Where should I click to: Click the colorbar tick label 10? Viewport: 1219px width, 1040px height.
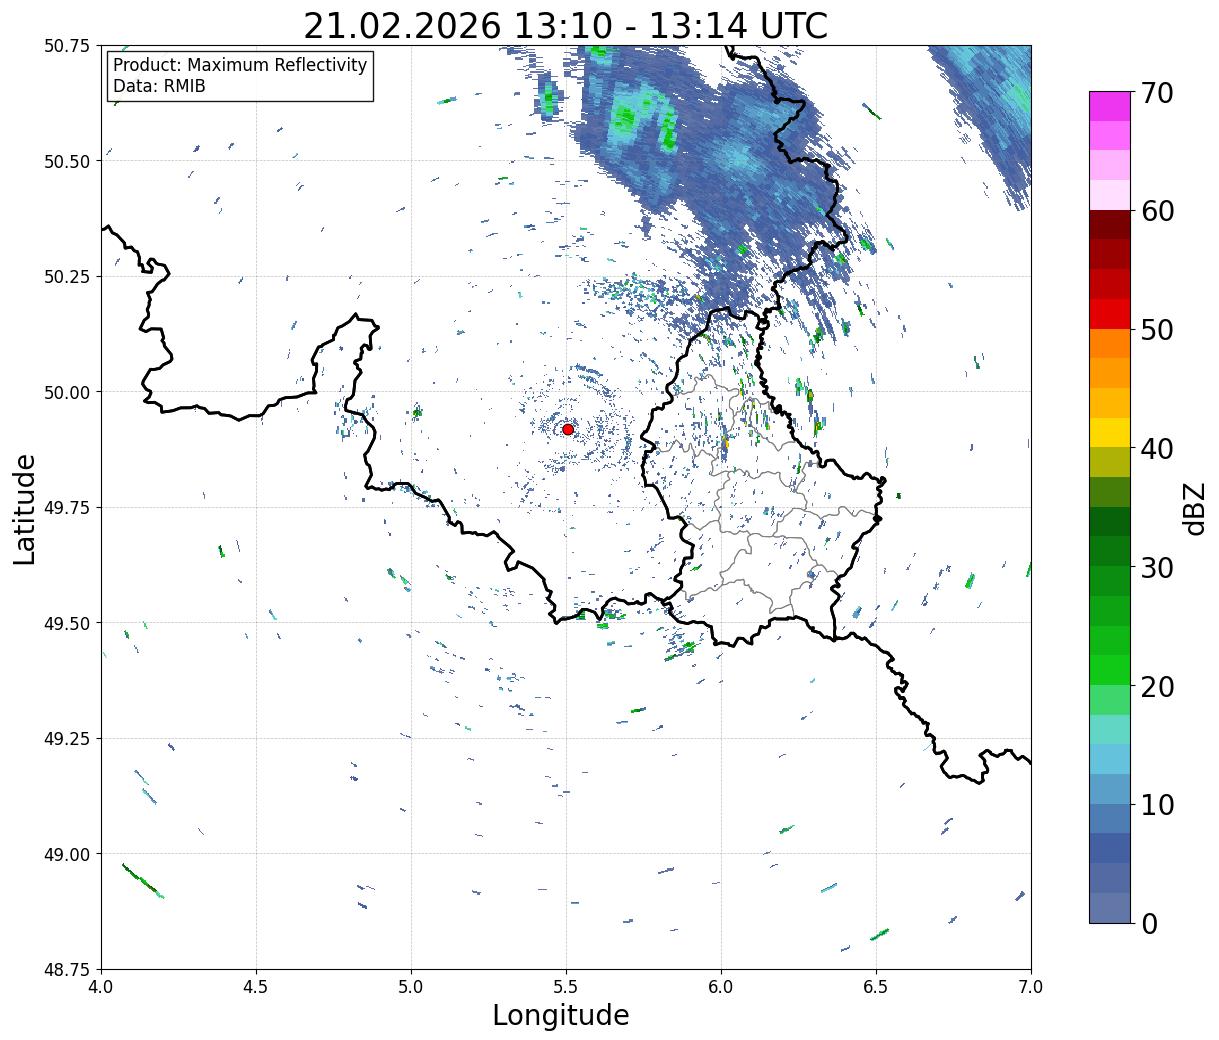click(1157, 805)
